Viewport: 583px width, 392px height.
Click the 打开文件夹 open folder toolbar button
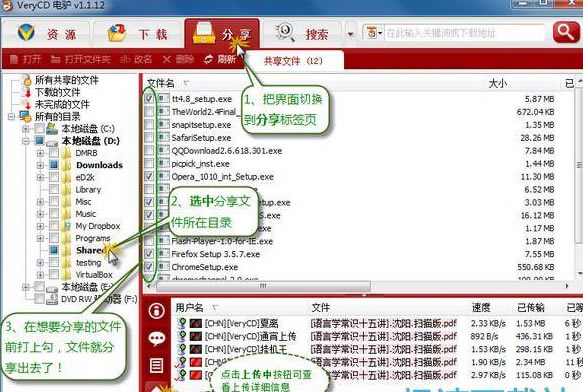tap(81, 60)
